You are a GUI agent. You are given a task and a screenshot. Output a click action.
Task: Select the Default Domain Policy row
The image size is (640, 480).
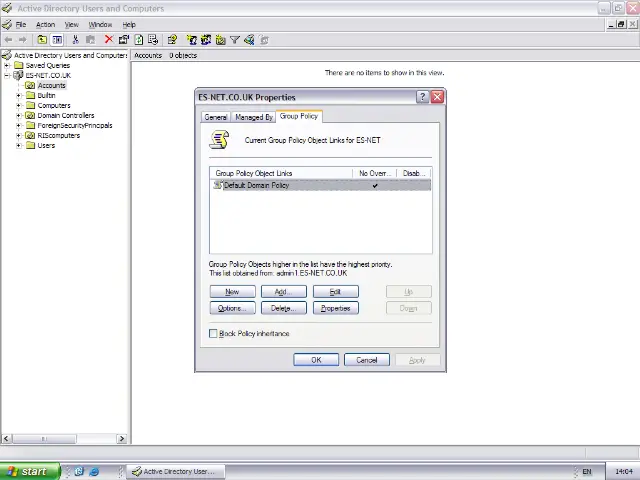coord(322,185)
